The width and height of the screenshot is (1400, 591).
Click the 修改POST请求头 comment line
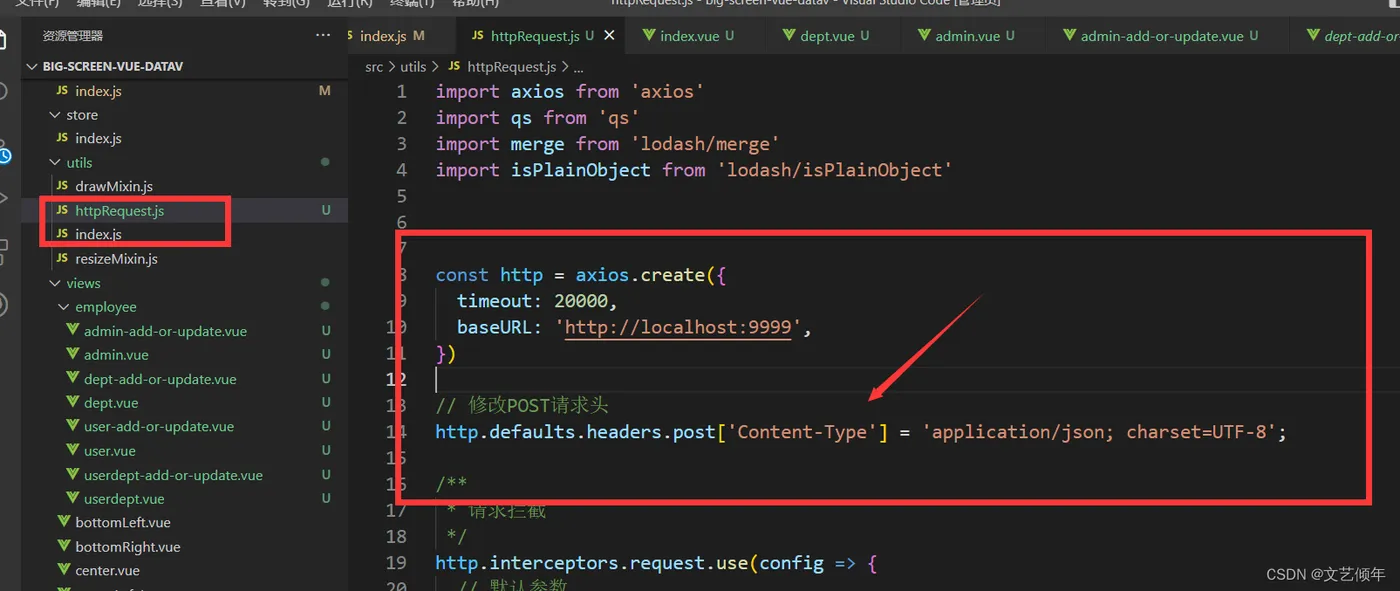click(522, 405)
